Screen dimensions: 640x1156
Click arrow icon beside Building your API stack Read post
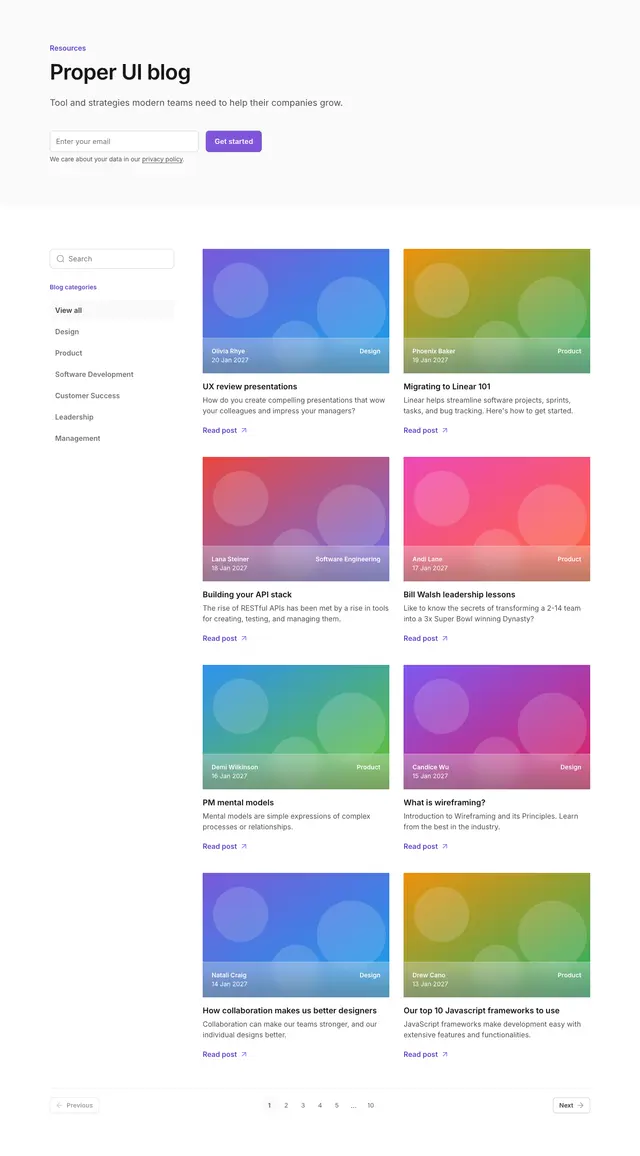[x=244, y=638]
